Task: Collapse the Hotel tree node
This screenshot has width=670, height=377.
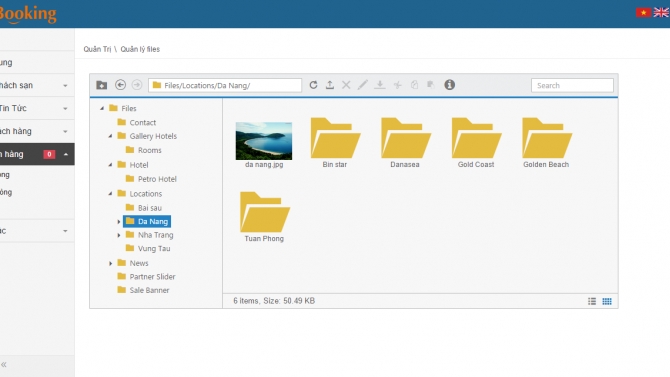Action: pos(110,165)
